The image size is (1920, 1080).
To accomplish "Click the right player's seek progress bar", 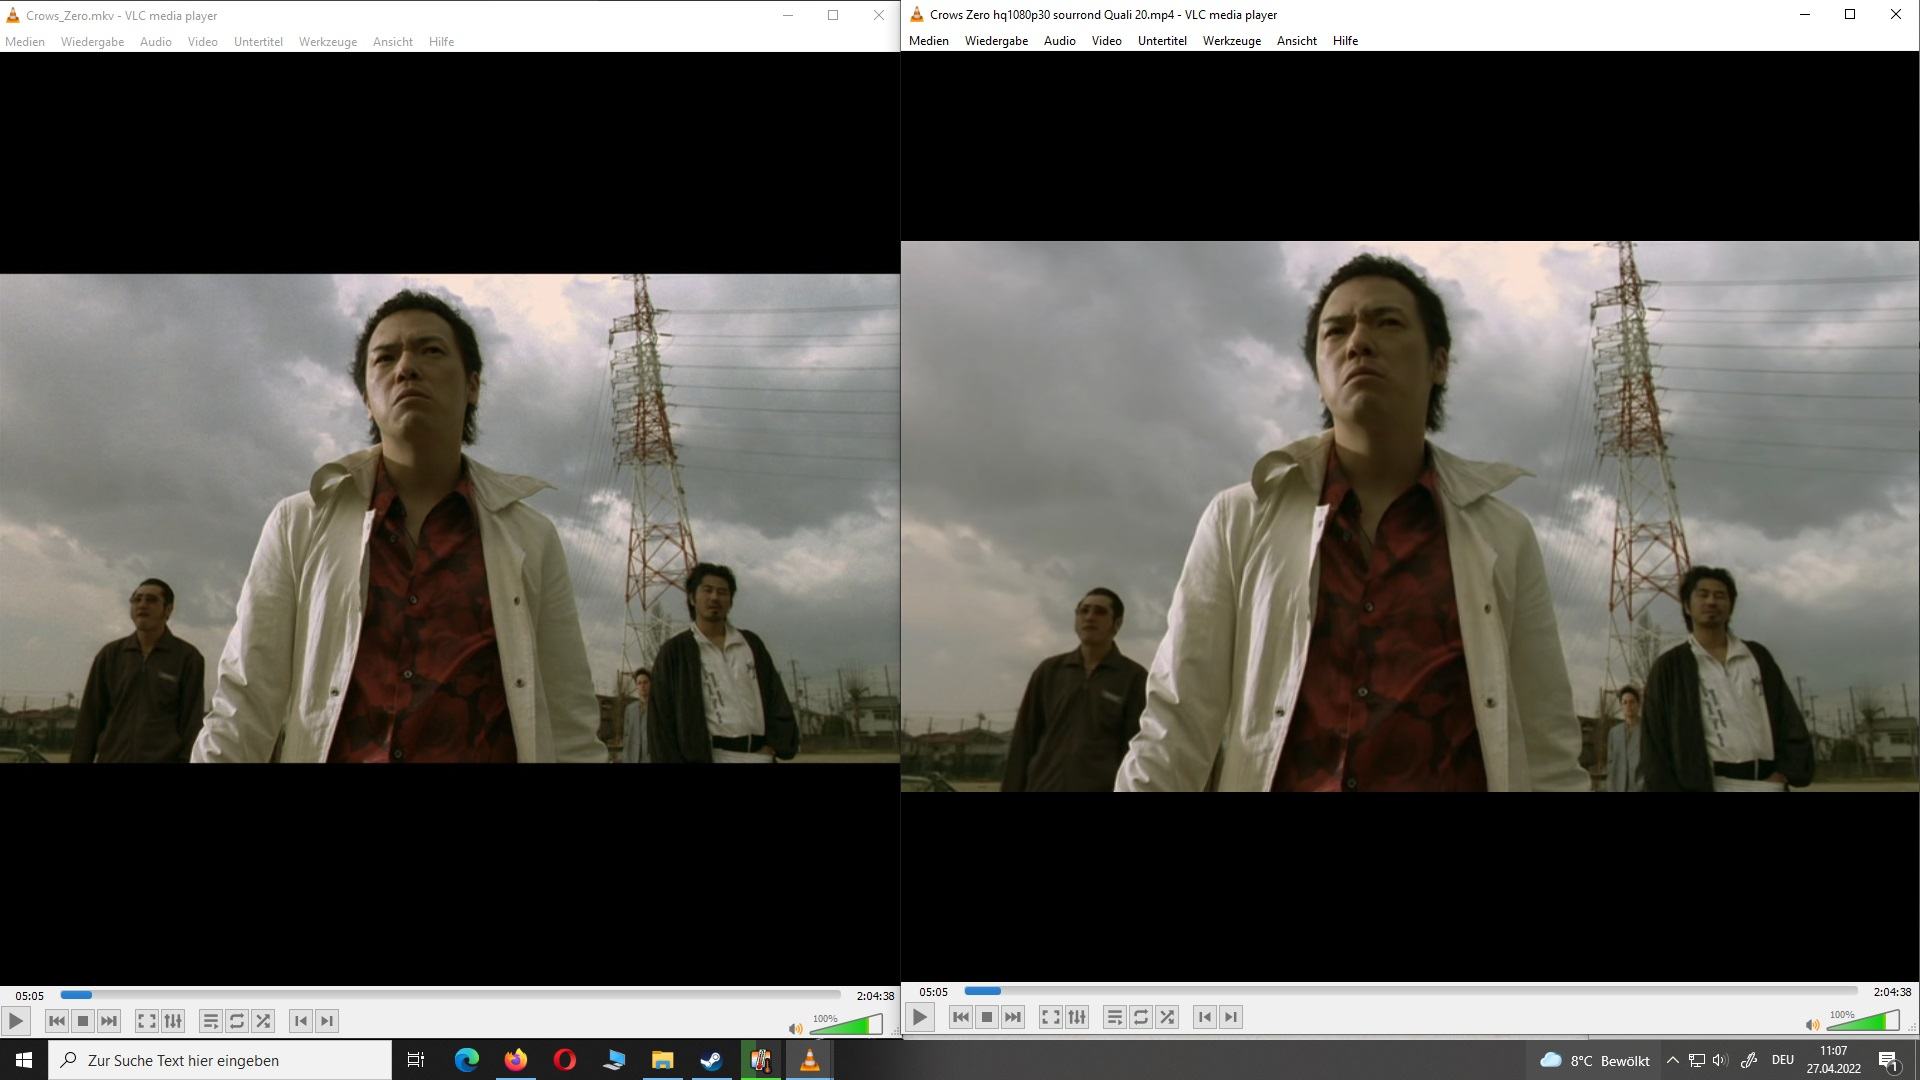I will click(1410, 991).
